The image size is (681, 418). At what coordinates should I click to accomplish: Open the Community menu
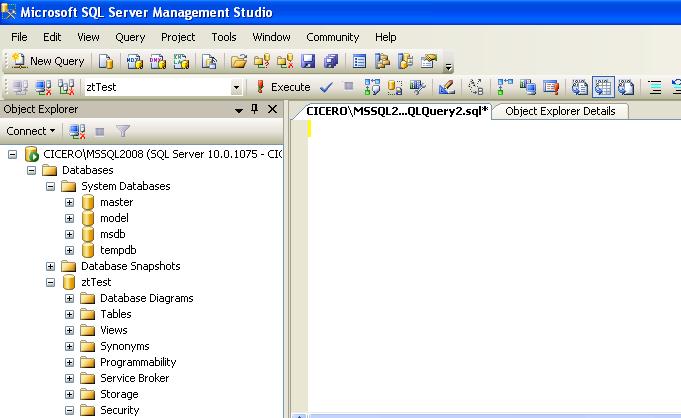click(333, 37)
